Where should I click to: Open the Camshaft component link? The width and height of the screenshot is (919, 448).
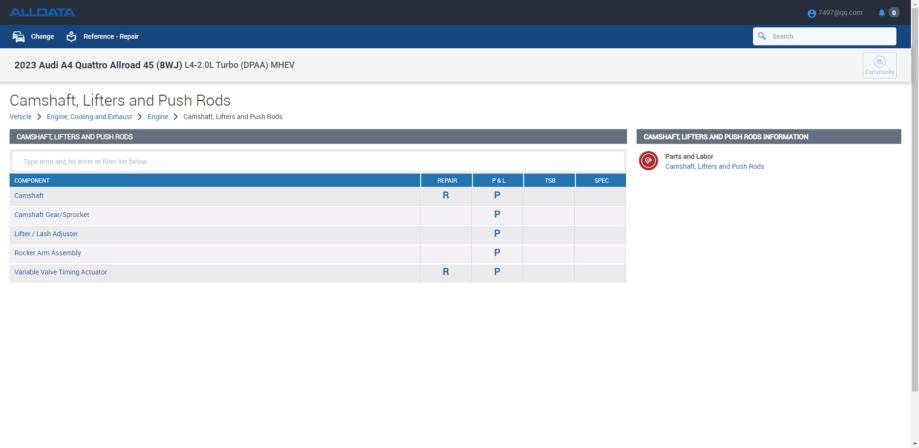(29, 196)
